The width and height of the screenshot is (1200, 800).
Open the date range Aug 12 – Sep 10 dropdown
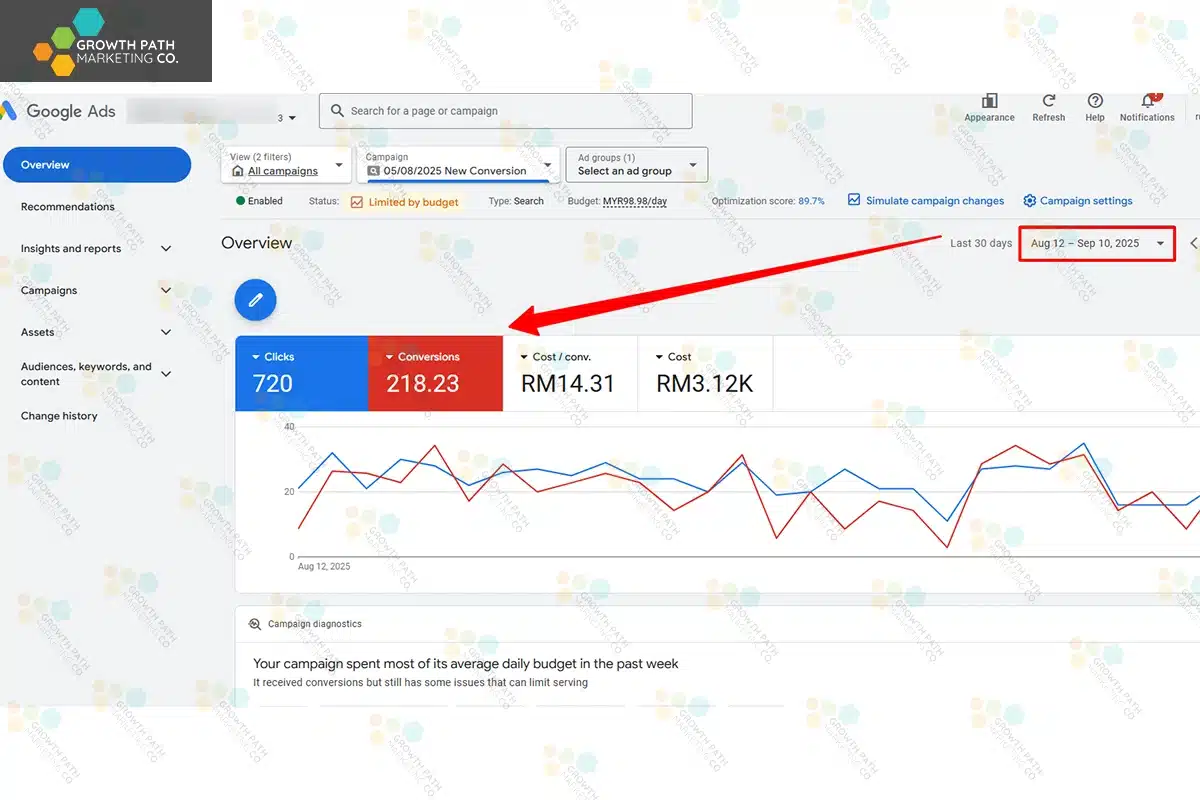pyautogui.click(x=1097, y=243)
